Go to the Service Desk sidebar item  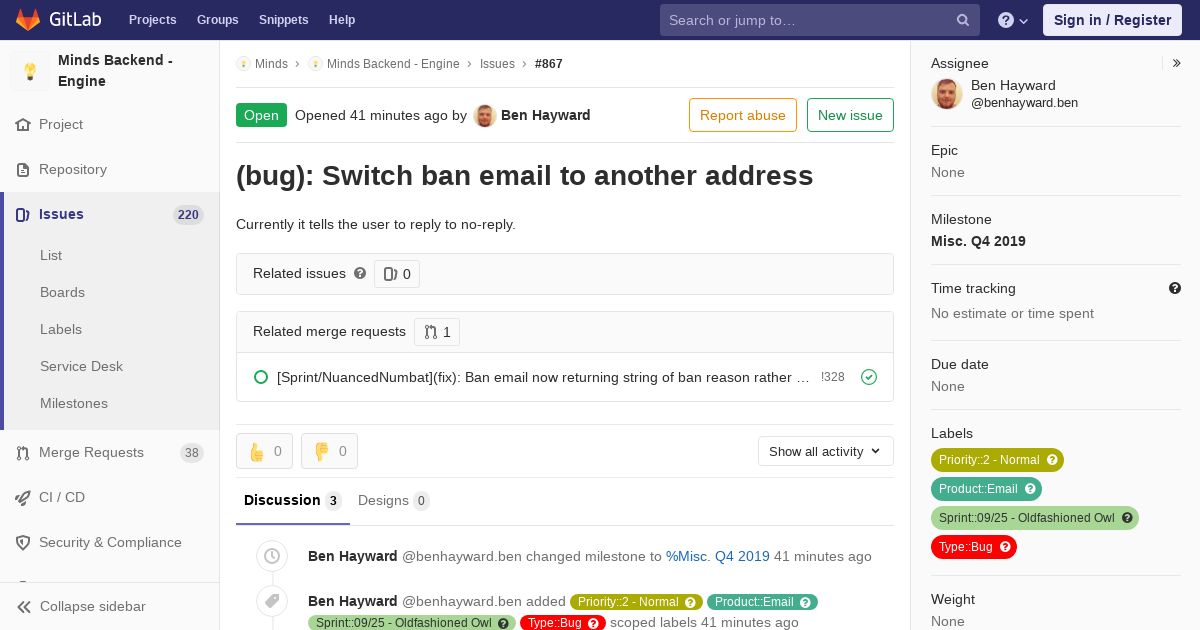pyautogui.click(x=81, y=366)
